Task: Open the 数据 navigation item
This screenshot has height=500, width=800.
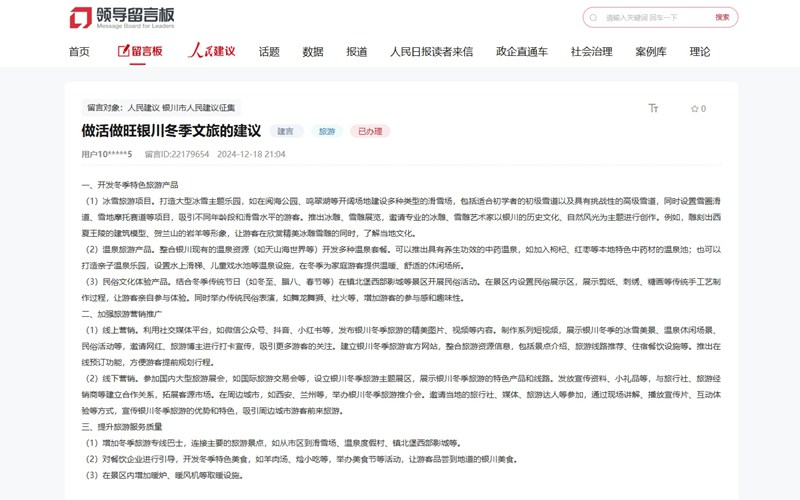Action: [x=313, y=52]
